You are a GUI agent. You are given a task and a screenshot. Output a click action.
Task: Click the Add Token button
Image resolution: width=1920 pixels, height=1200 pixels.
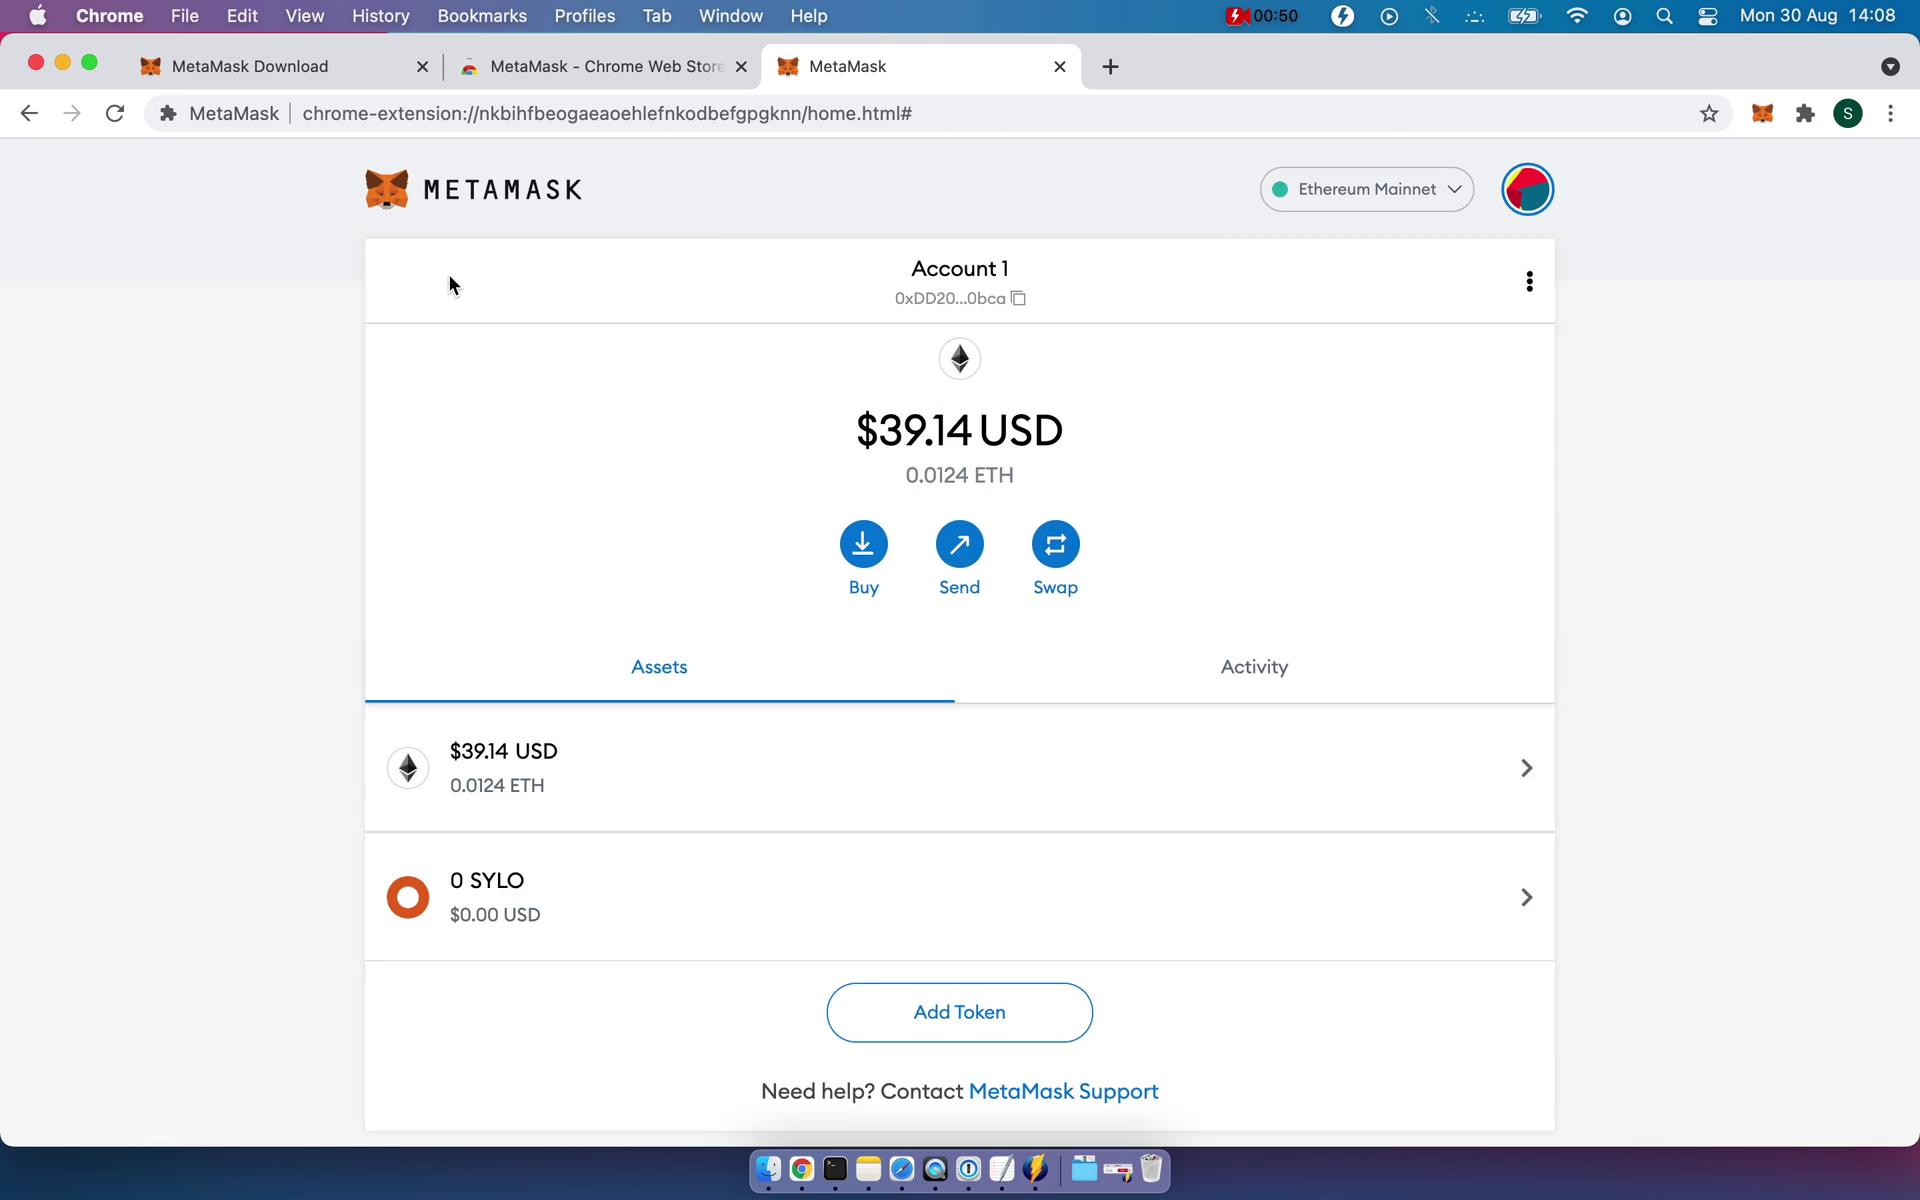(959, 1012)
